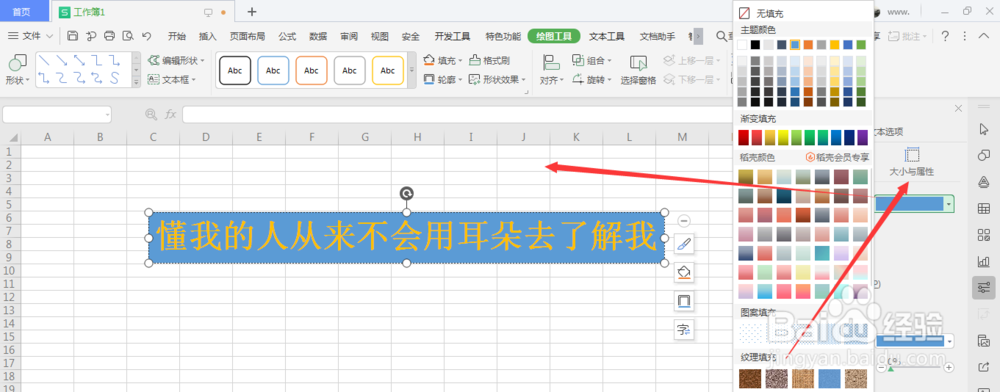1000x392 pixels.
Task: Pick the purple gradient fill swatch
Action: (863, 138)
